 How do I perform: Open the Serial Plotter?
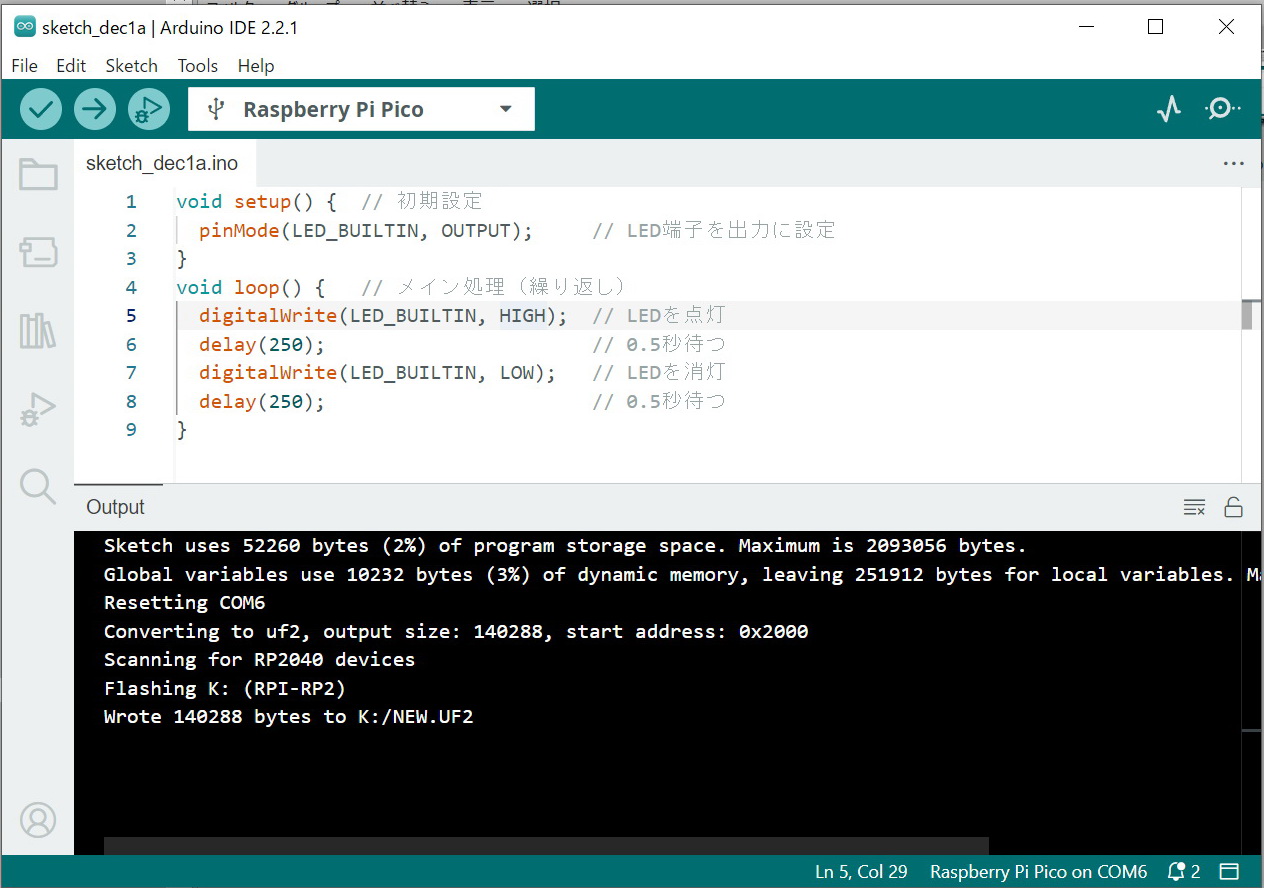(1169, 109)
